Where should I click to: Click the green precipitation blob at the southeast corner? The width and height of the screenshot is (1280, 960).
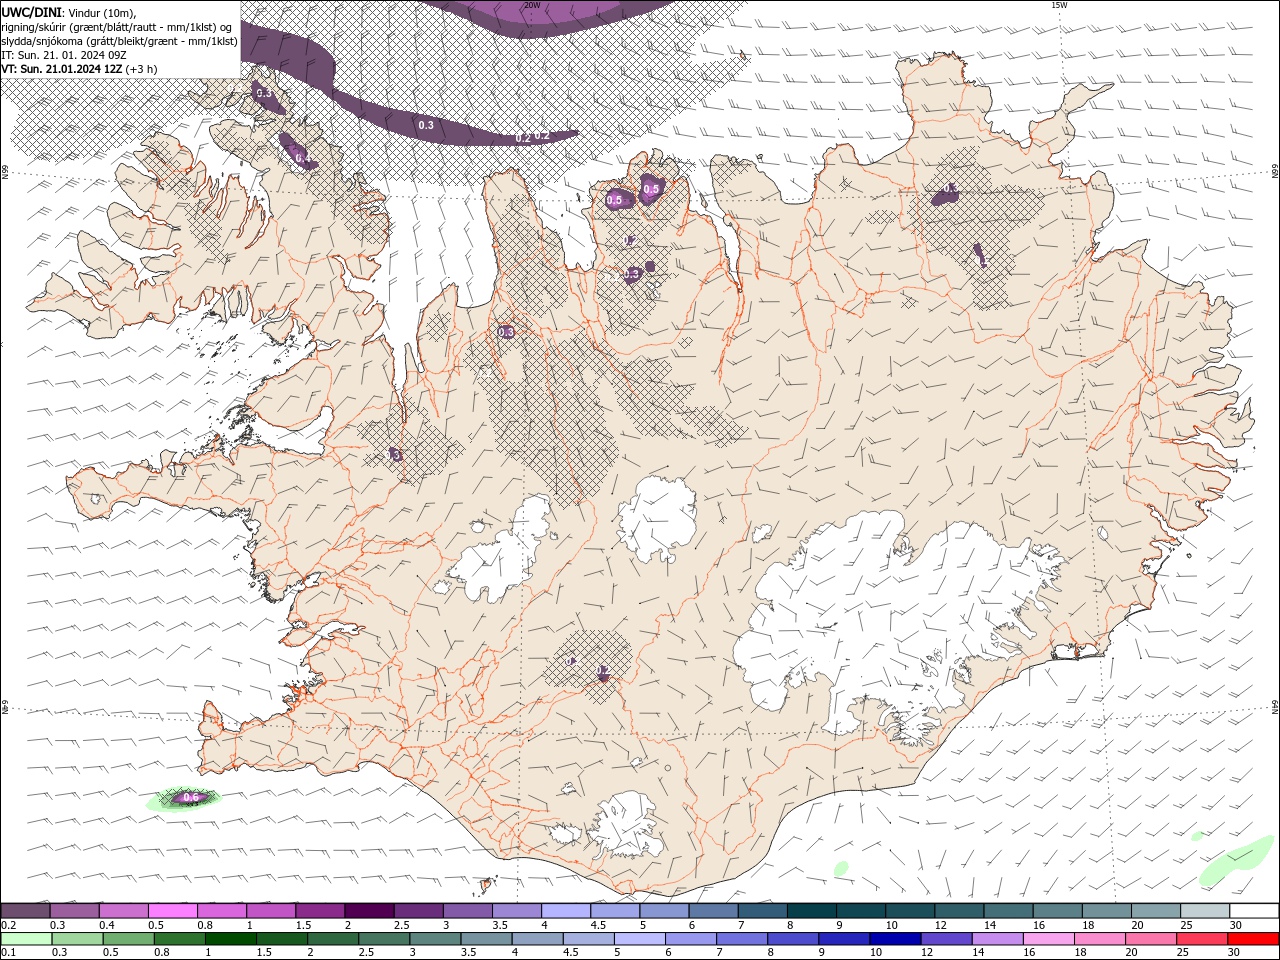pos(1236,861)
